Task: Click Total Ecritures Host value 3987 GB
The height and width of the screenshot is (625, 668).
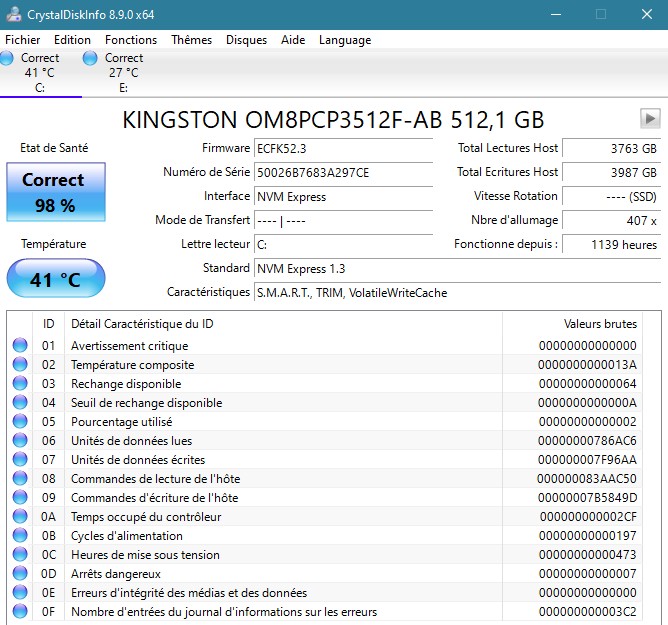Action: pyautogui.click(x=611, y=173)
